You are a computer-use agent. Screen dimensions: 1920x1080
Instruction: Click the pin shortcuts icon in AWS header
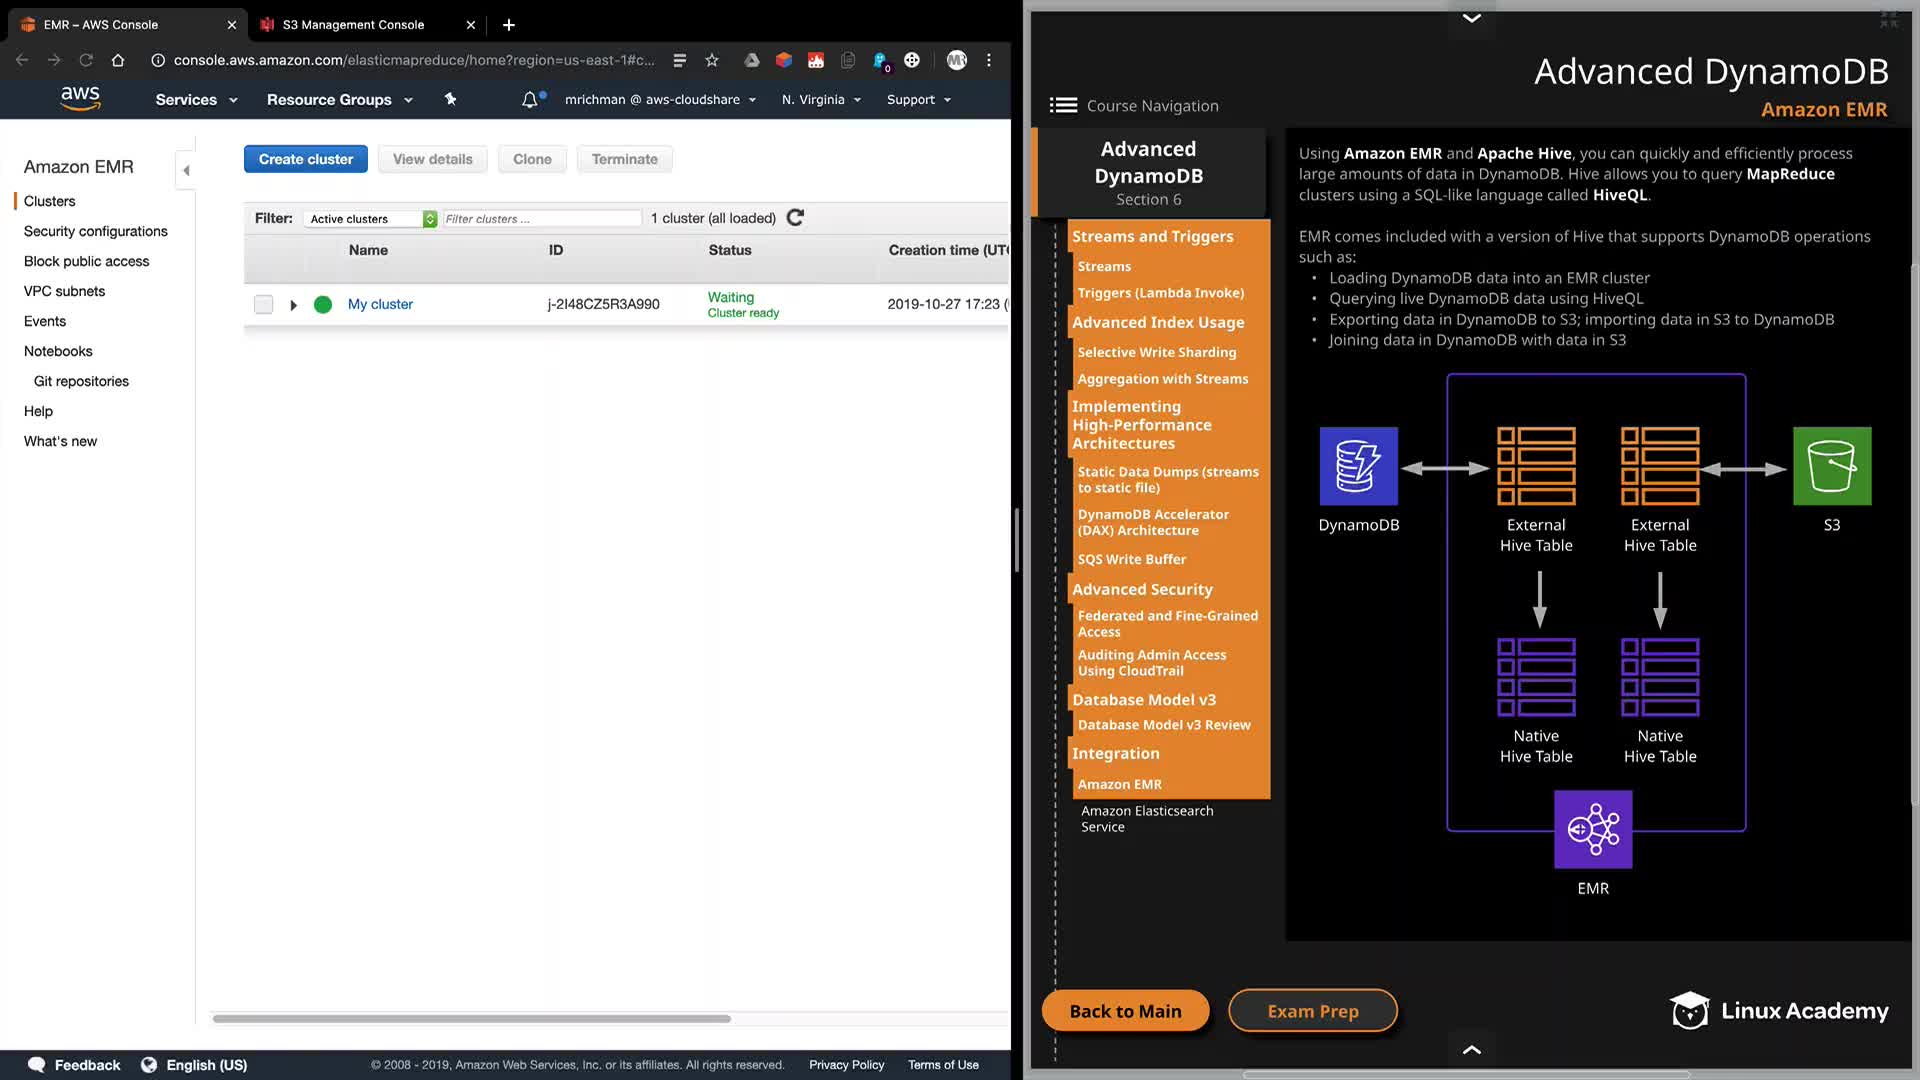click(x=450, y=99)
